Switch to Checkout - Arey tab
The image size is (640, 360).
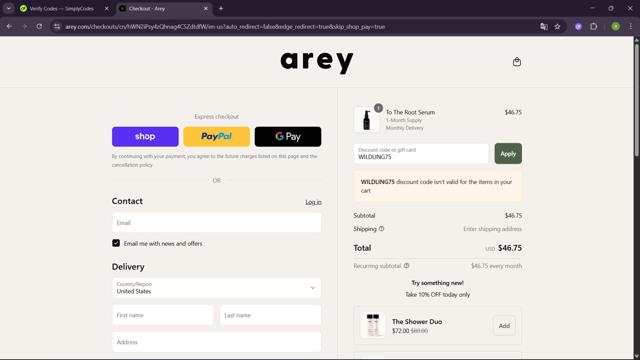coord(163,8)
